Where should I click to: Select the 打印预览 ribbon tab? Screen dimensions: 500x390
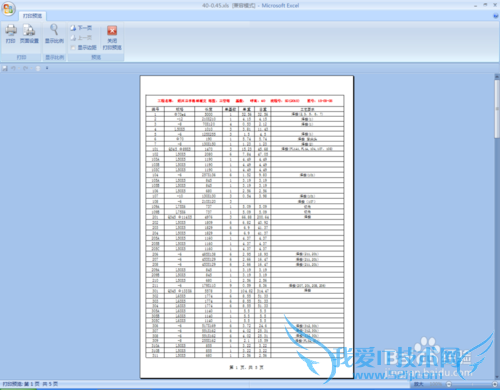[32, 16]
